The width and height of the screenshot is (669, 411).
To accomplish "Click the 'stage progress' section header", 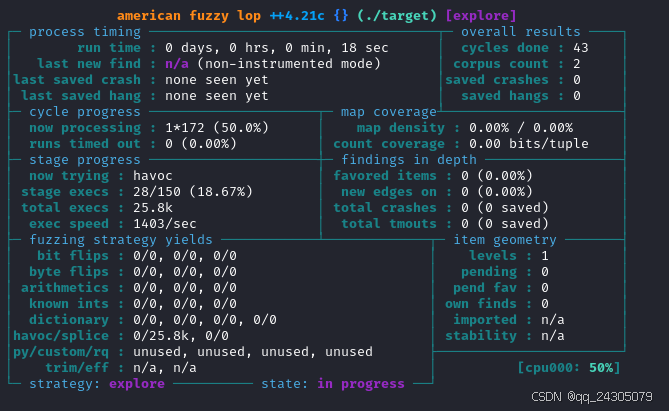I will [x=84, y=160].
